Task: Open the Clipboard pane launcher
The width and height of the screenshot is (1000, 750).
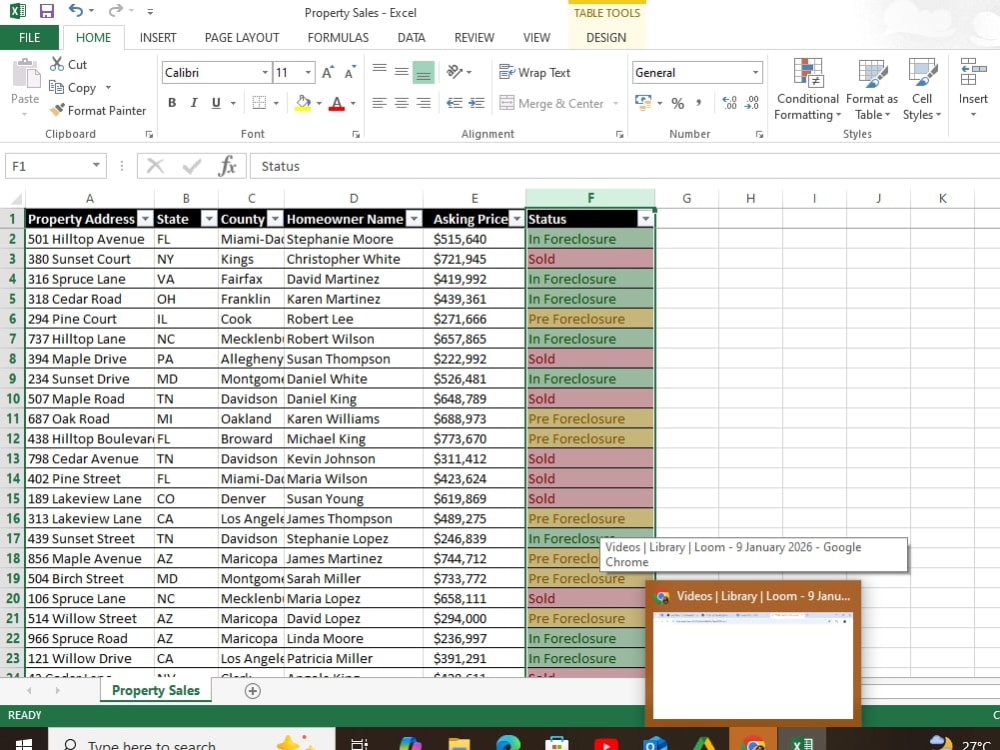Action: tap(149, 134)
